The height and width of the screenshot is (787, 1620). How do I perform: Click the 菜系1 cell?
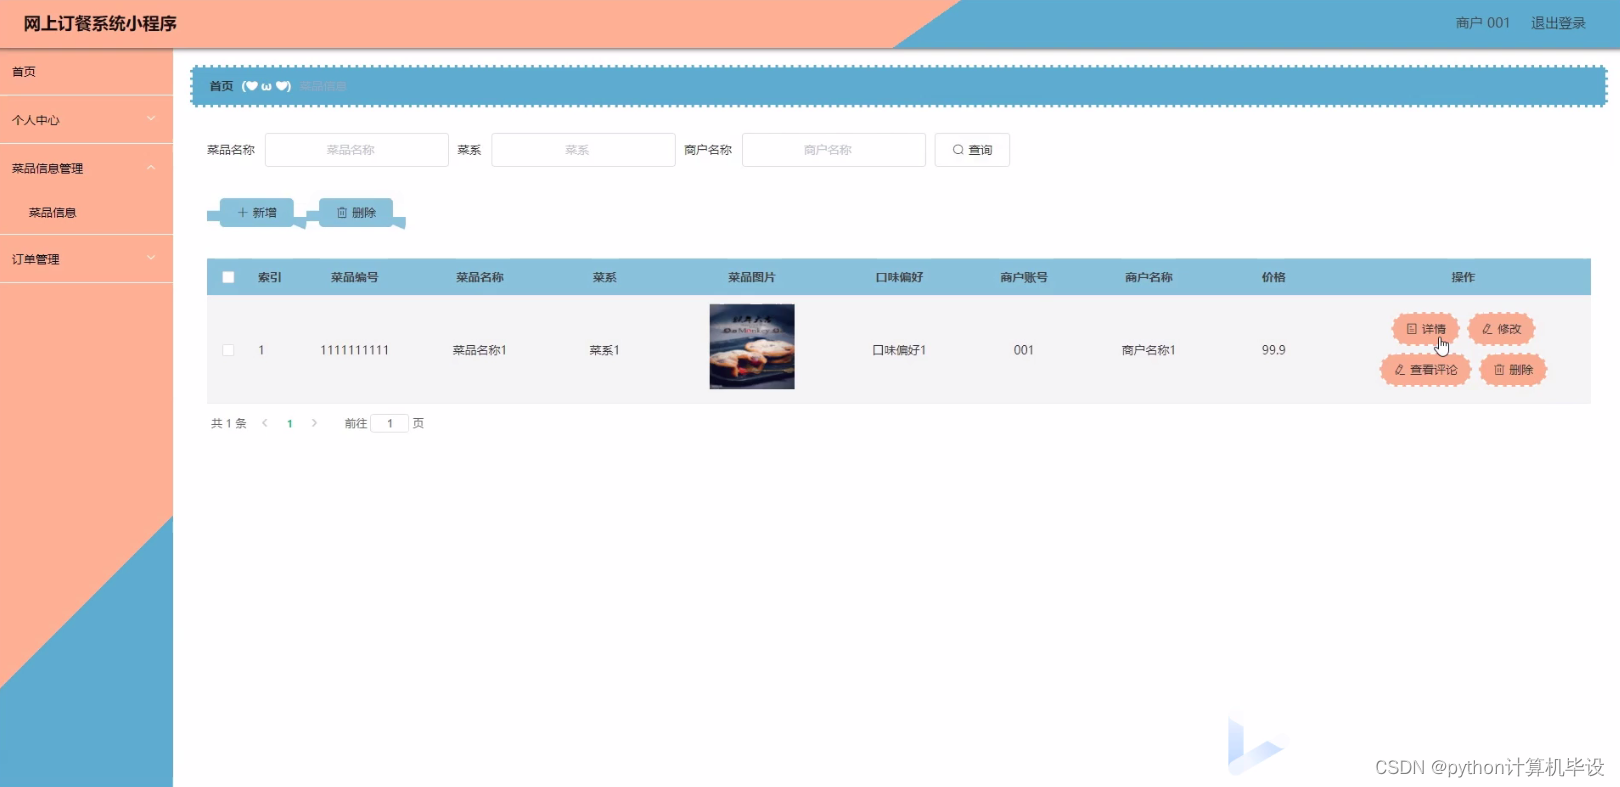[605, 350]
